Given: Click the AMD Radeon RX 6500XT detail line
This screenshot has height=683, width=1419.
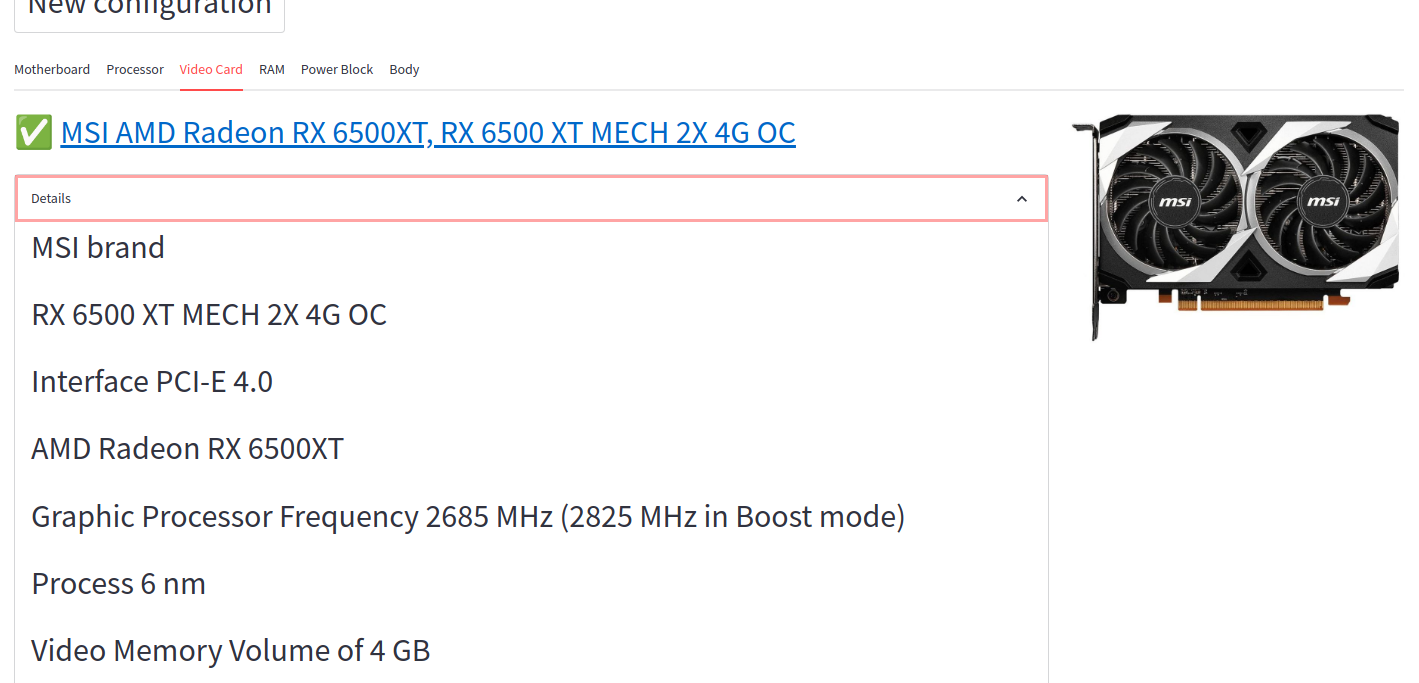Looking at the screenshot, I should pyautogui.click(x=187, y=449).
